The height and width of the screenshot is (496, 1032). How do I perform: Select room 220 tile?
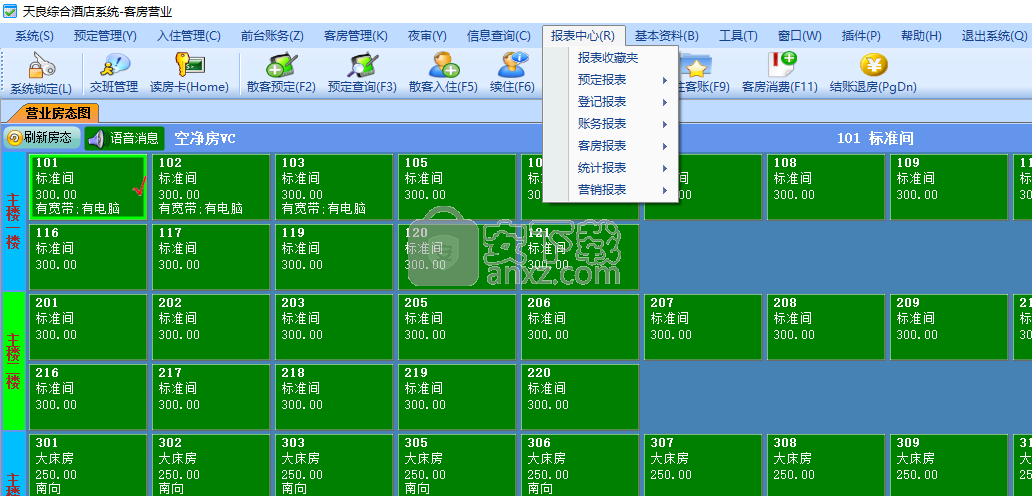(580, 397)
